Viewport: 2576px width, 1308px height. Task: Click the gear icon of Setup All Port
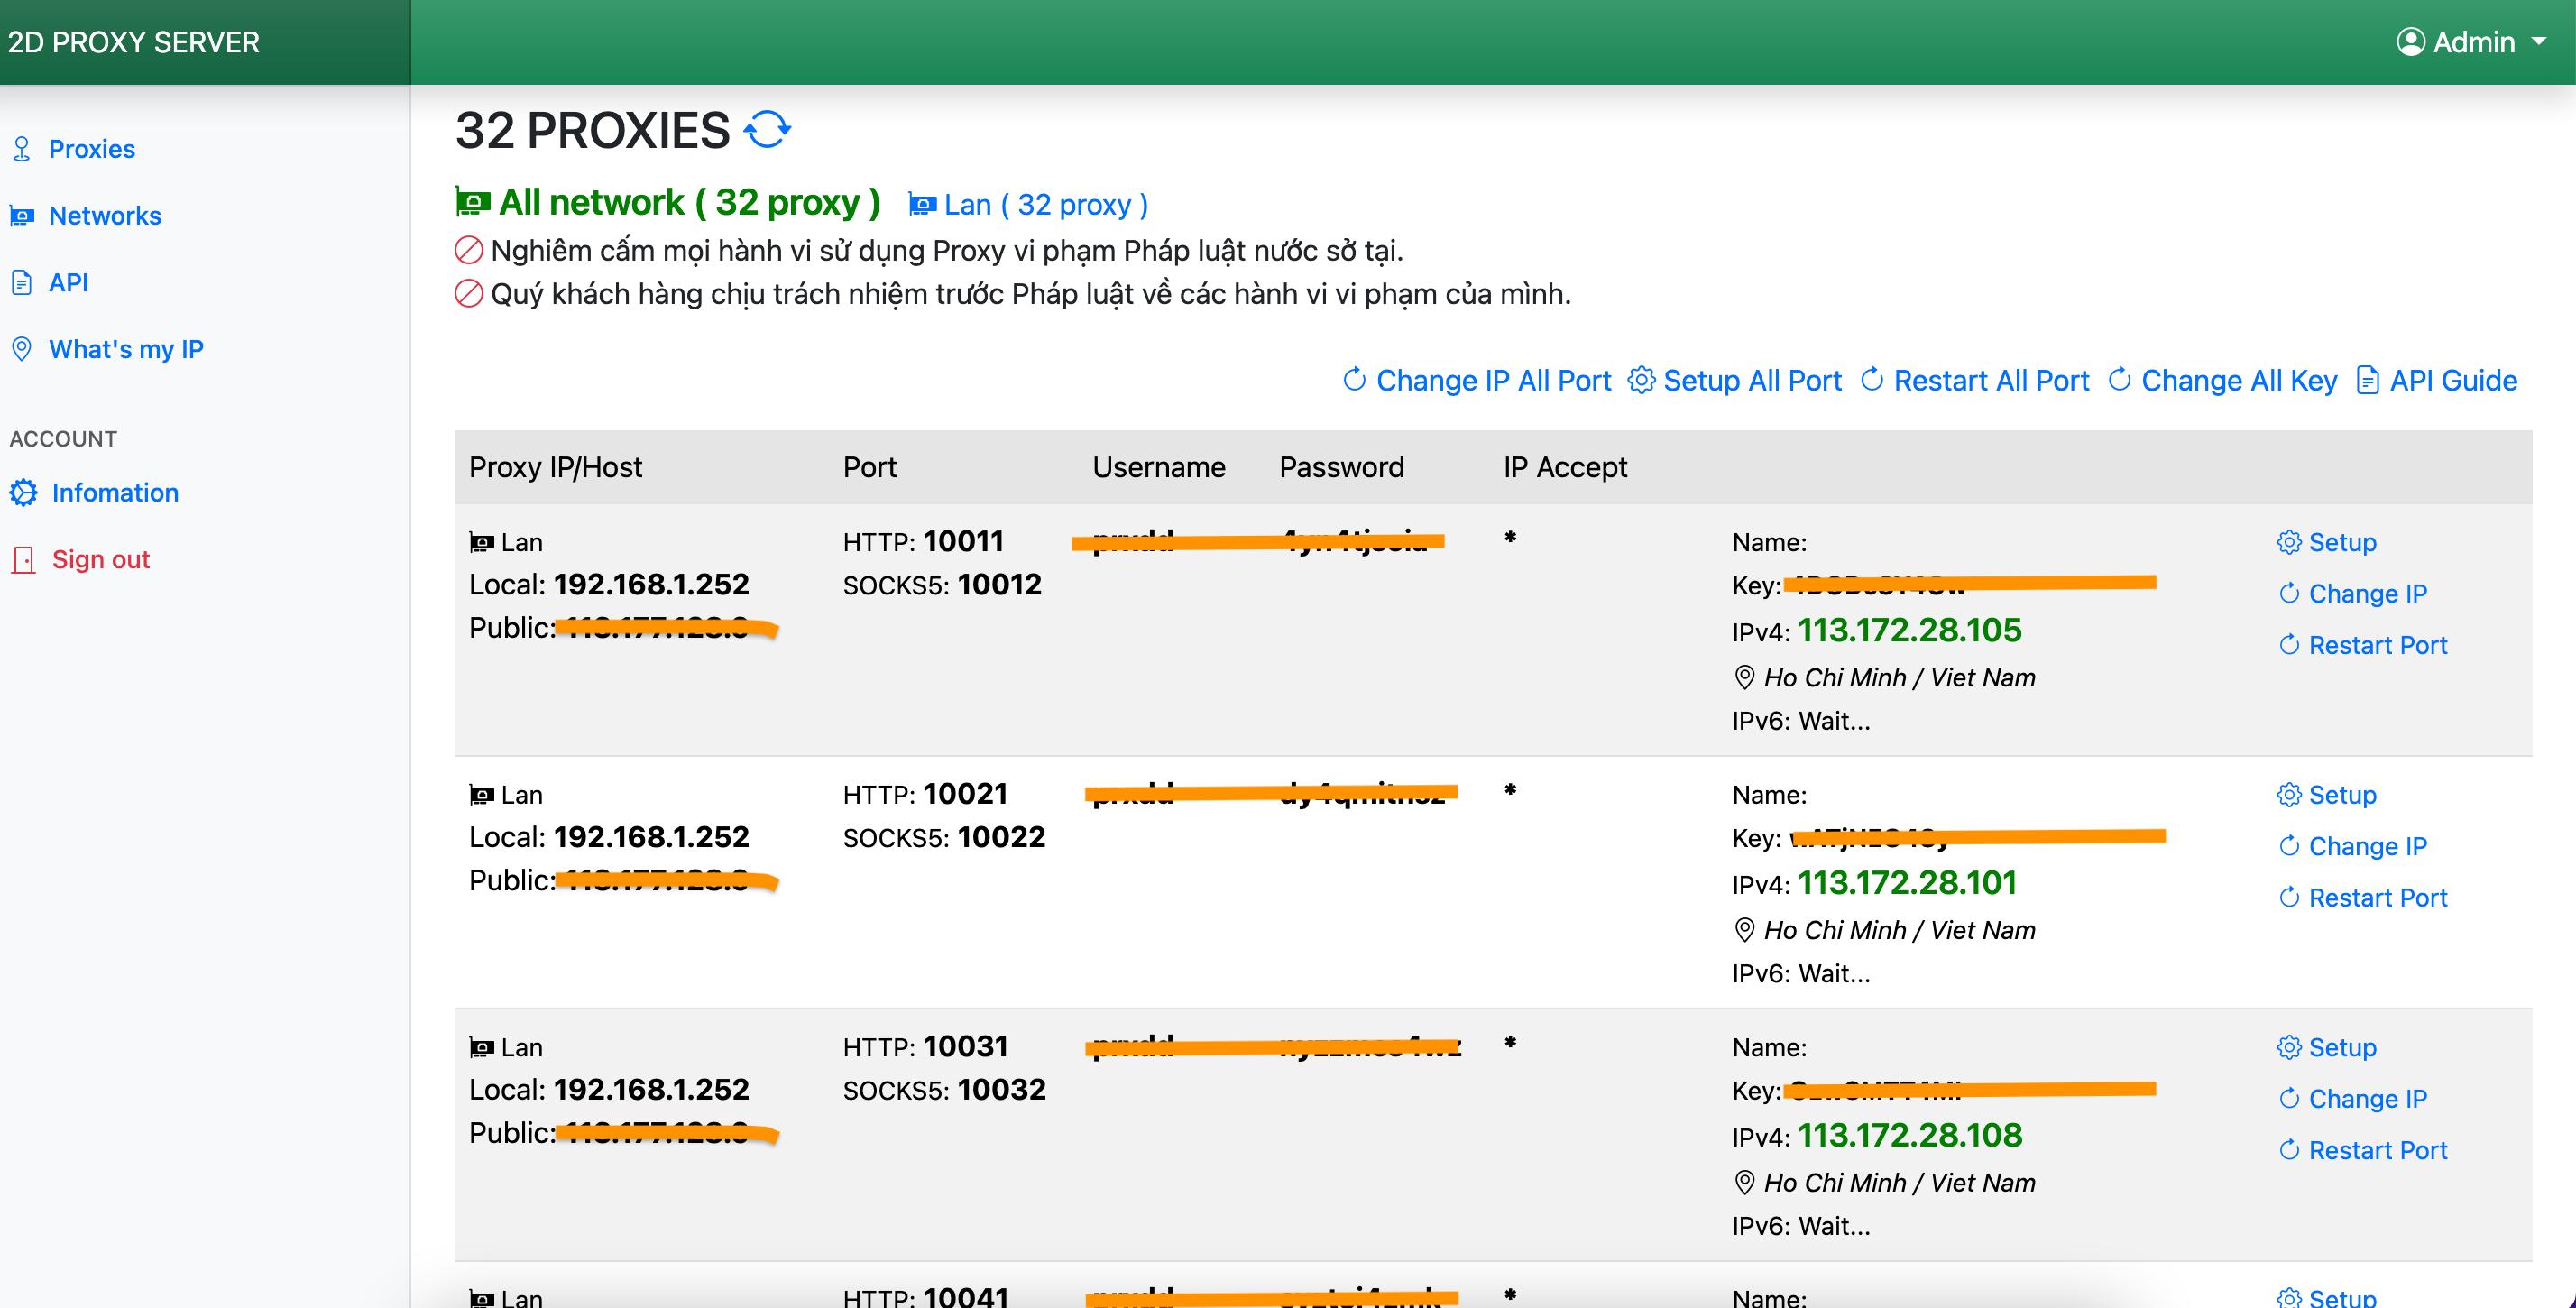[1641, 380]
